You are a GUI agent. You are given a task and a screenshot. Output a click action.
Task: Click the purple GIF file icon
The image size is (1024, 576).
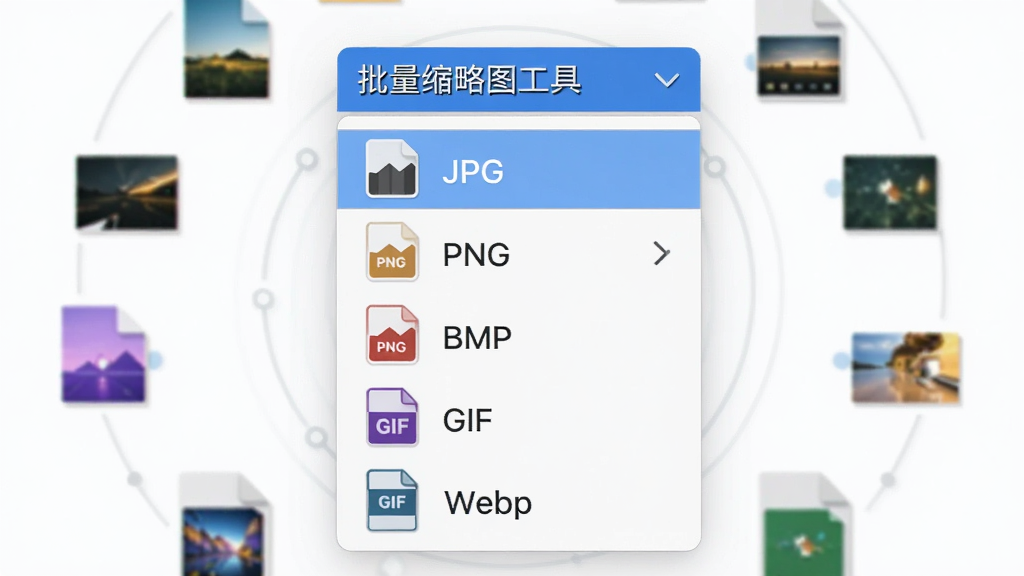(392, 417)
